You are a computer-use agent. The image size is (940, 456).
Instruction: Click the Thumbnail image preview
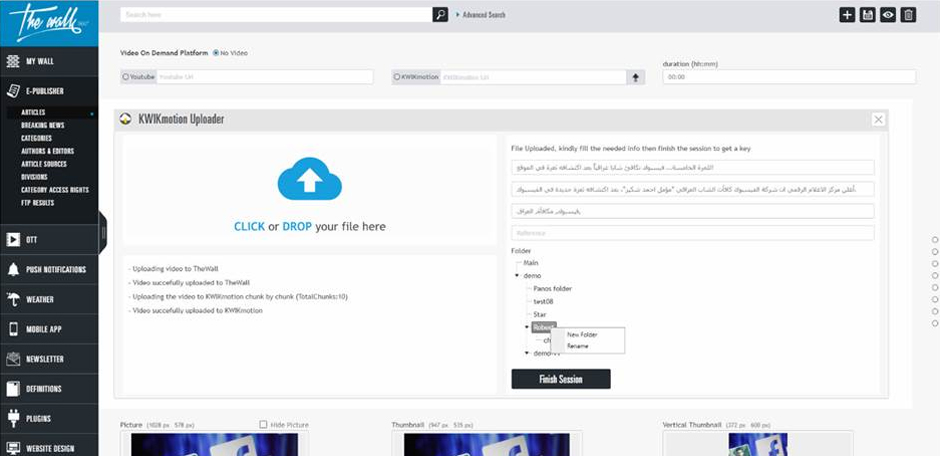pos(486,445)
